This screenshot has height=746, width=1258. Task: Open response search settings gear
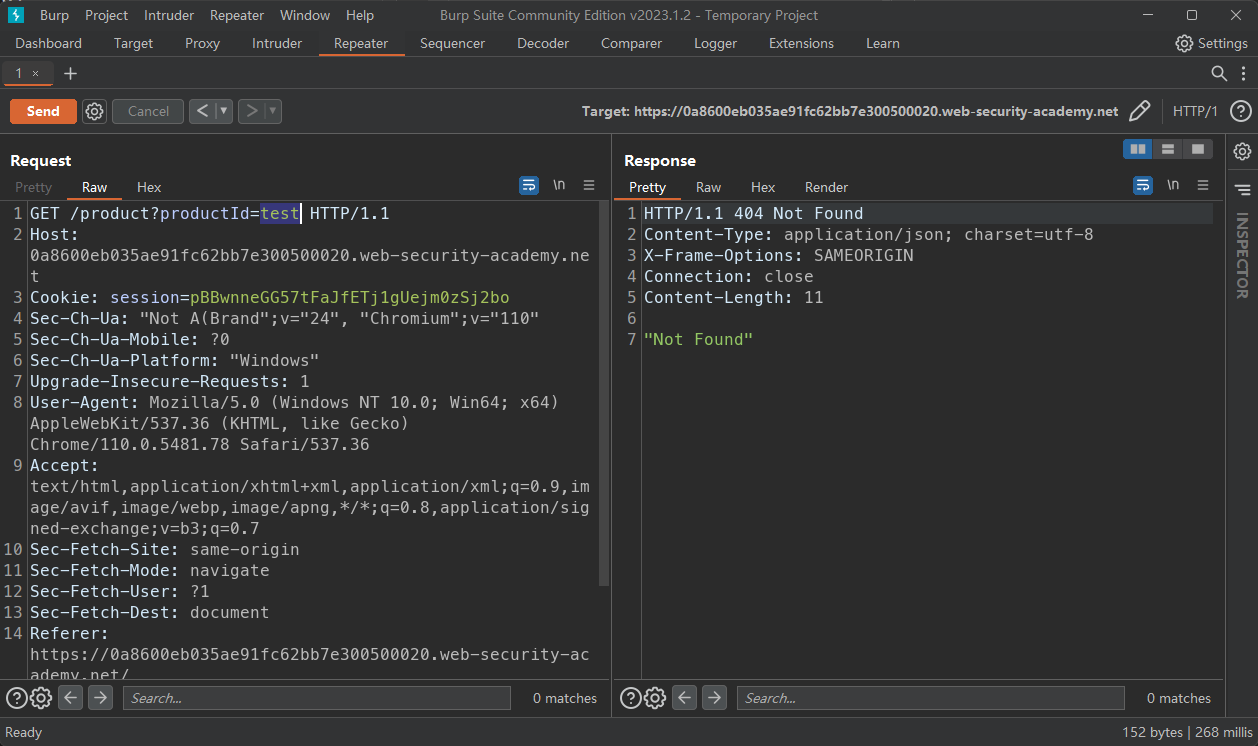click(x=655, y=698)
